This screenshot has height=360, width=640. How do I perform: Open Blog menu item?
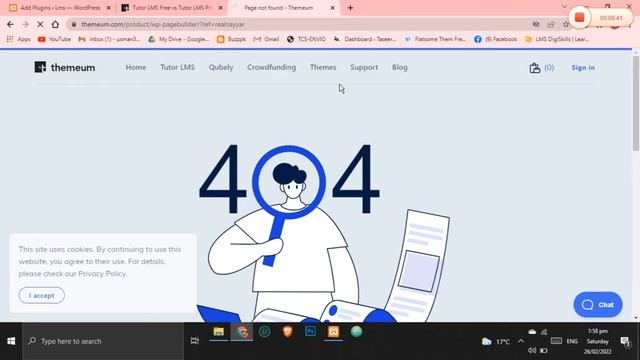tap(400, 67)
